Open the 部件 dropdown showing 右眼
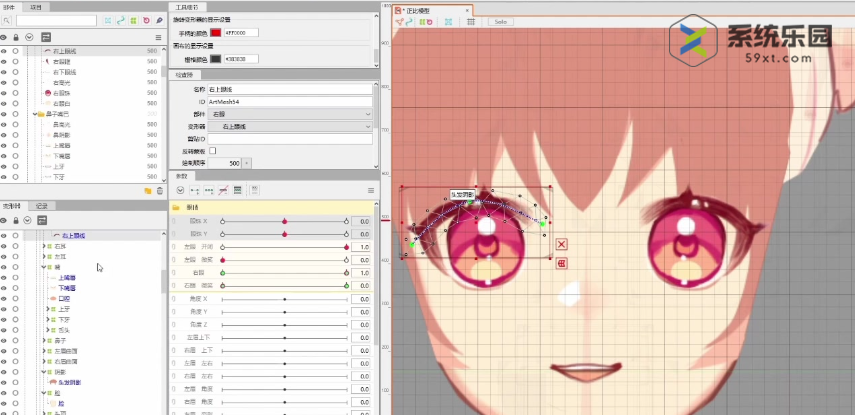Image resolution: width=855 pixels, height=415 pixels. (x=290, y=114)
